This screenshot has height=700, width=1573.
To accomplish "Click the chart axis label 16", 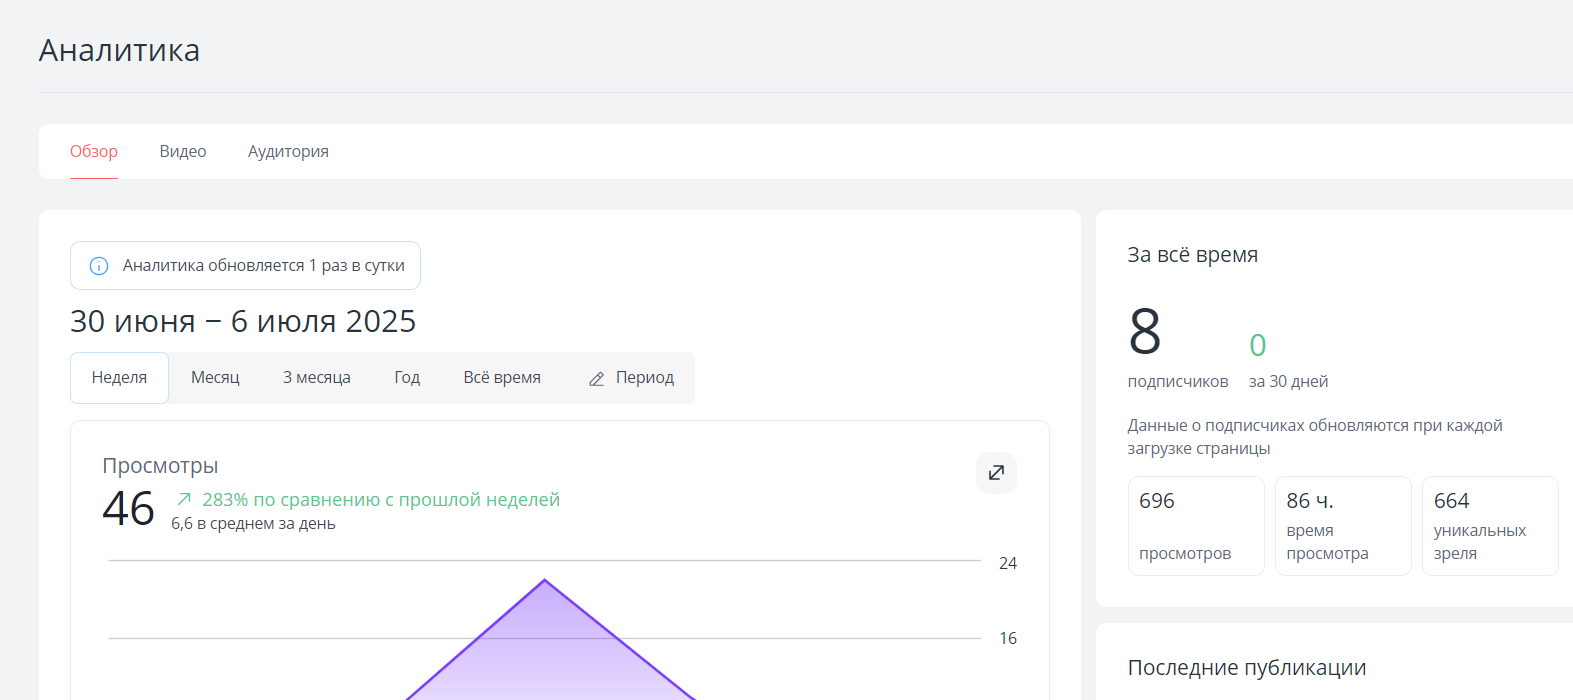I will 1008,639.
